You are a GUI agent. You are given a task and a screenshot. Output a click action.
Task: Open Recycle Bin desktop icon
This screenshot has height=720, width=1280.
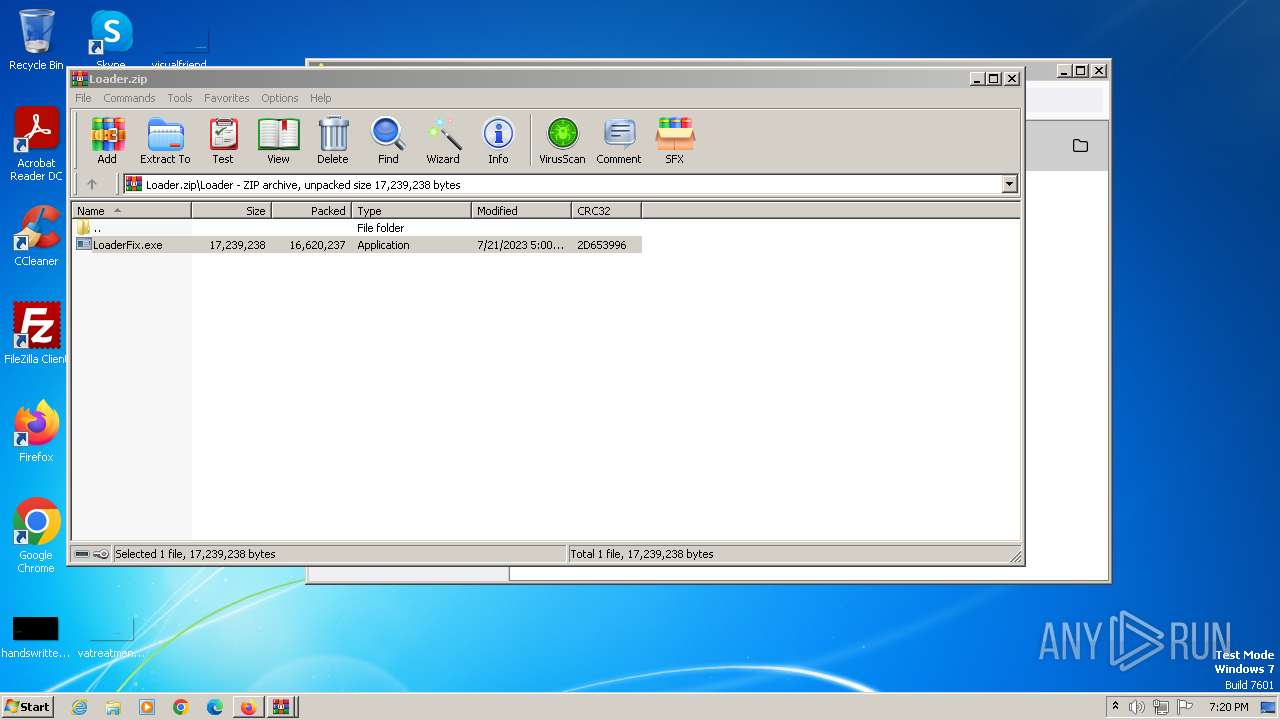36,40
